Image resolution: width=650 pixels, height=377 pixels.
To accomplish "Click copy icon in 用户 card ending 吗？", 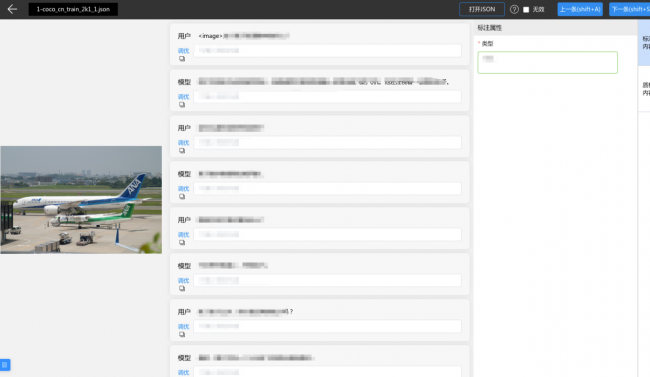I will point(182,335).
